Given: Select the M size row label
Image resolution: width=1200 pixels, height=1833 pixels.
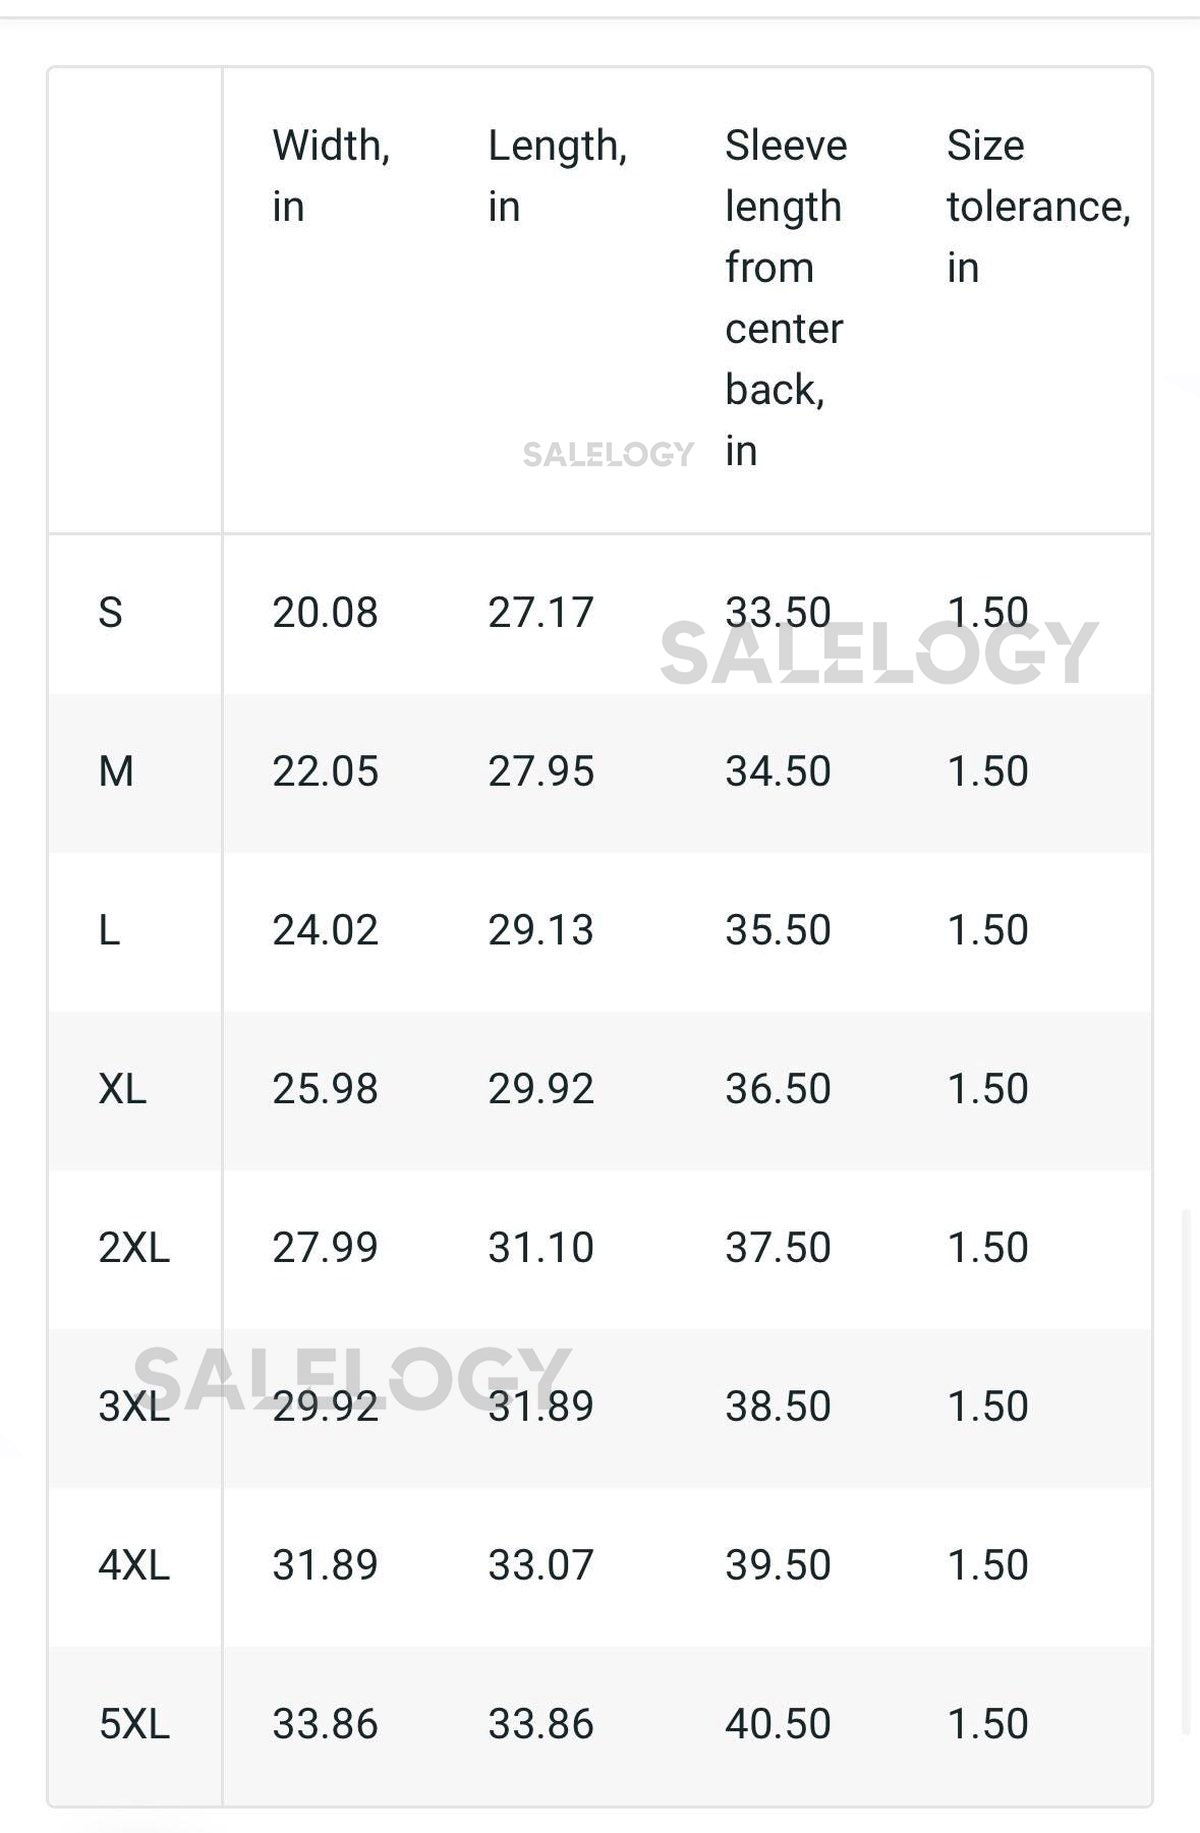Looking at the screenshot, I should (116, 771).
